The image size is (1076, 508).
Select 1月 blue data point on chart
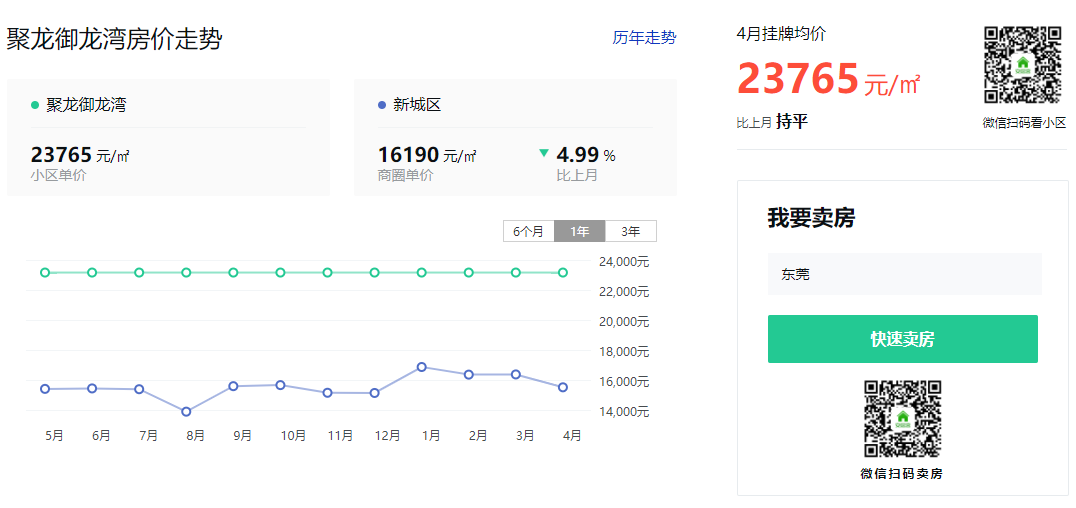click(x=422, y=367)
